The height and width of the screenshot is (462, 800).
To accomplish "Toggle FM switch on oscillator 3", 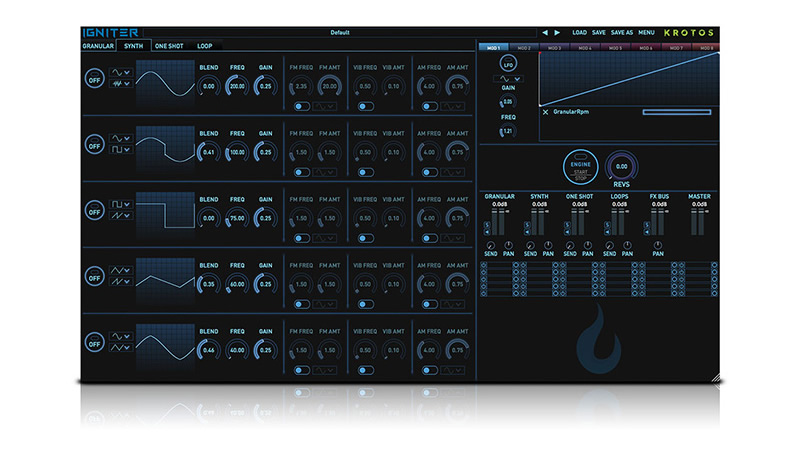I will (x=302, y=238).
